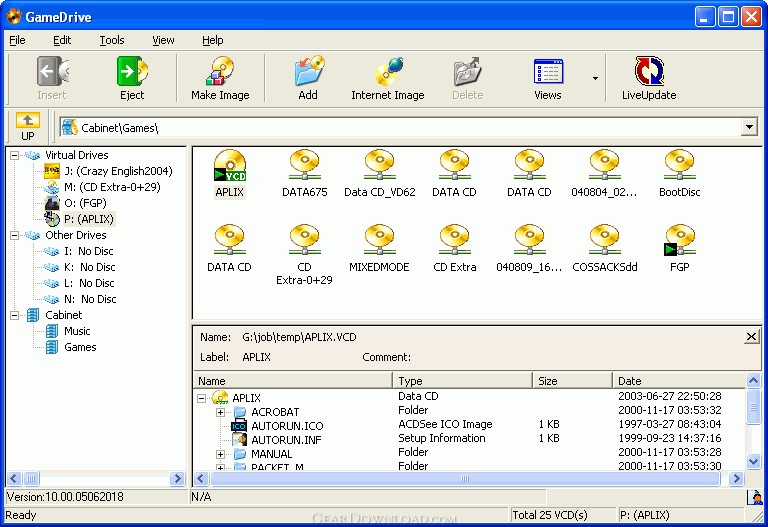768x527 pixels.
Task: Sort the file list by Type column
Action: click(x=462, y=381)
